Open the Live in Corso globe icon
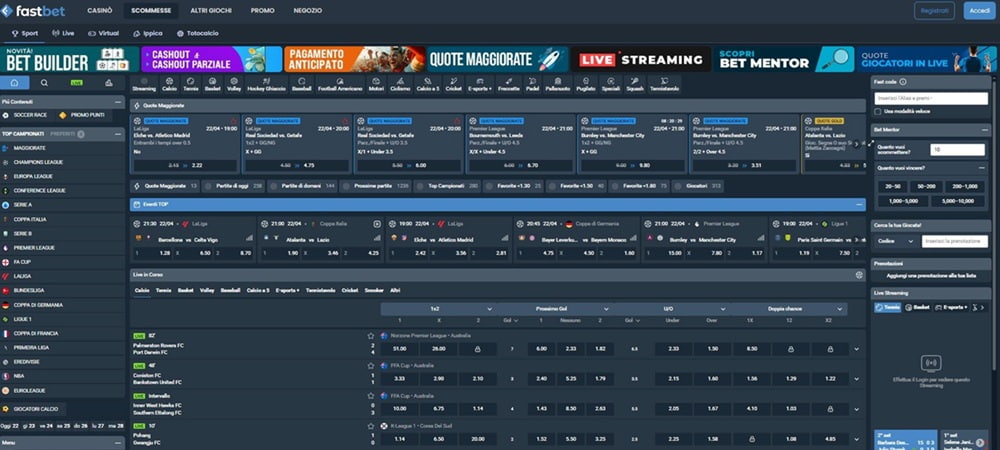This screenshot has width=1000, height=450. pyautogui.click(x=859, y=275)
